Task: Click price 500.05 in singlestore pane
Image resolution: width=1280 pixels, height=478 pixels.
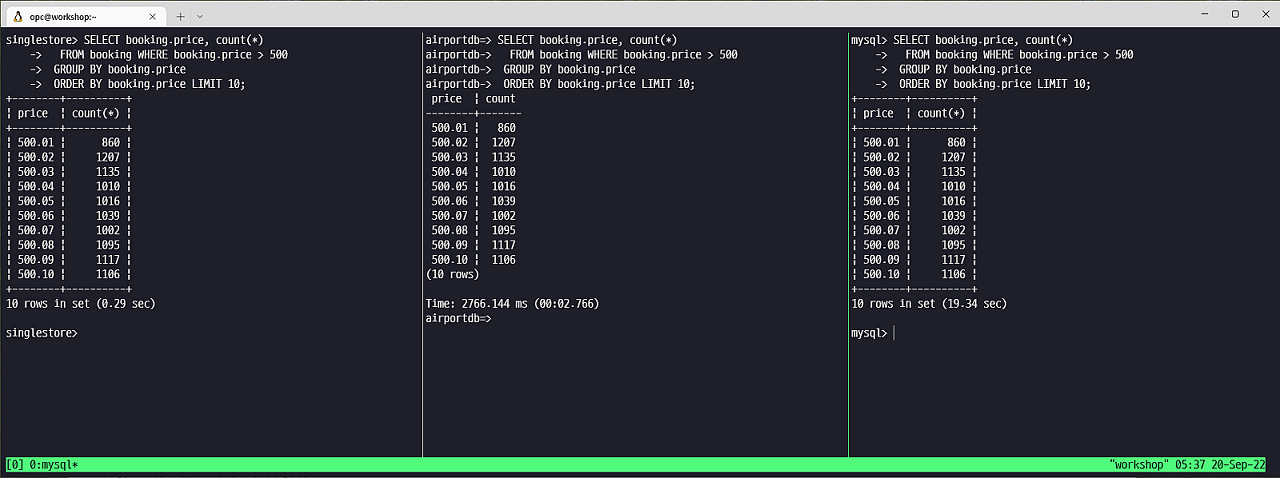Action: (x=36, y=201)
